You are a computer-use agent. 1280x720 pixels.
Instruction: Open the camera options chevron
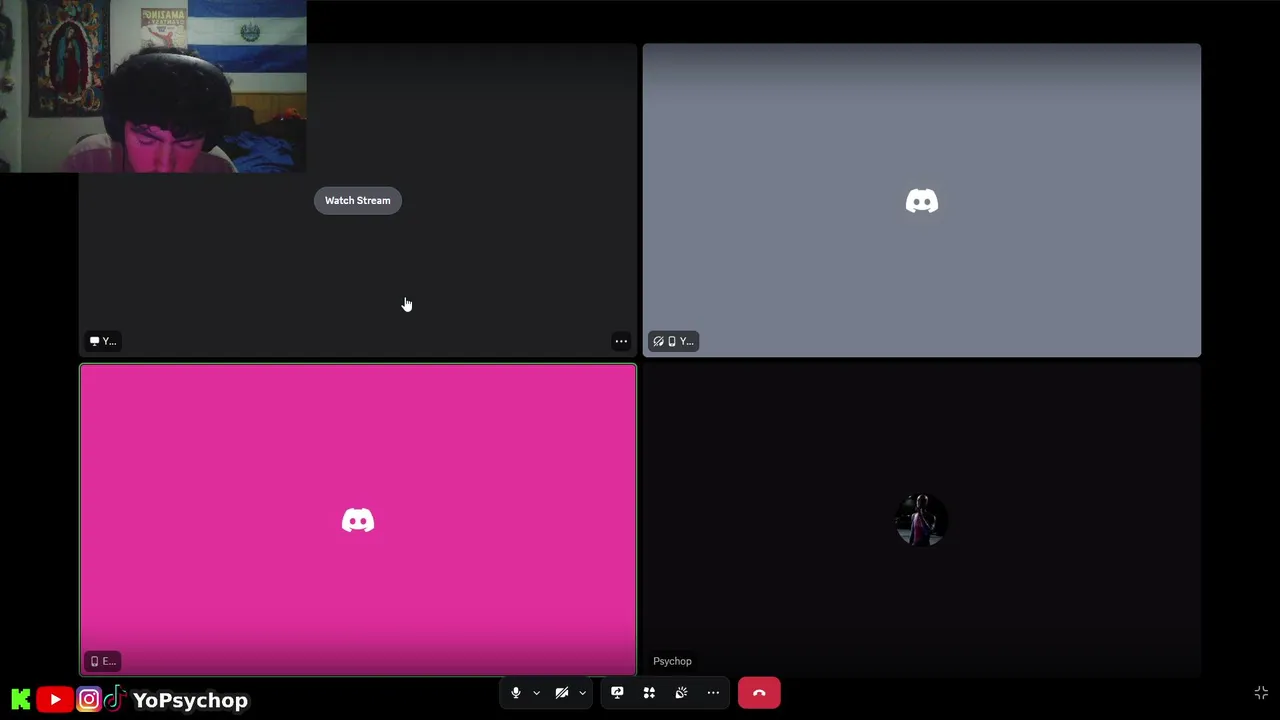tap(582, 693)
